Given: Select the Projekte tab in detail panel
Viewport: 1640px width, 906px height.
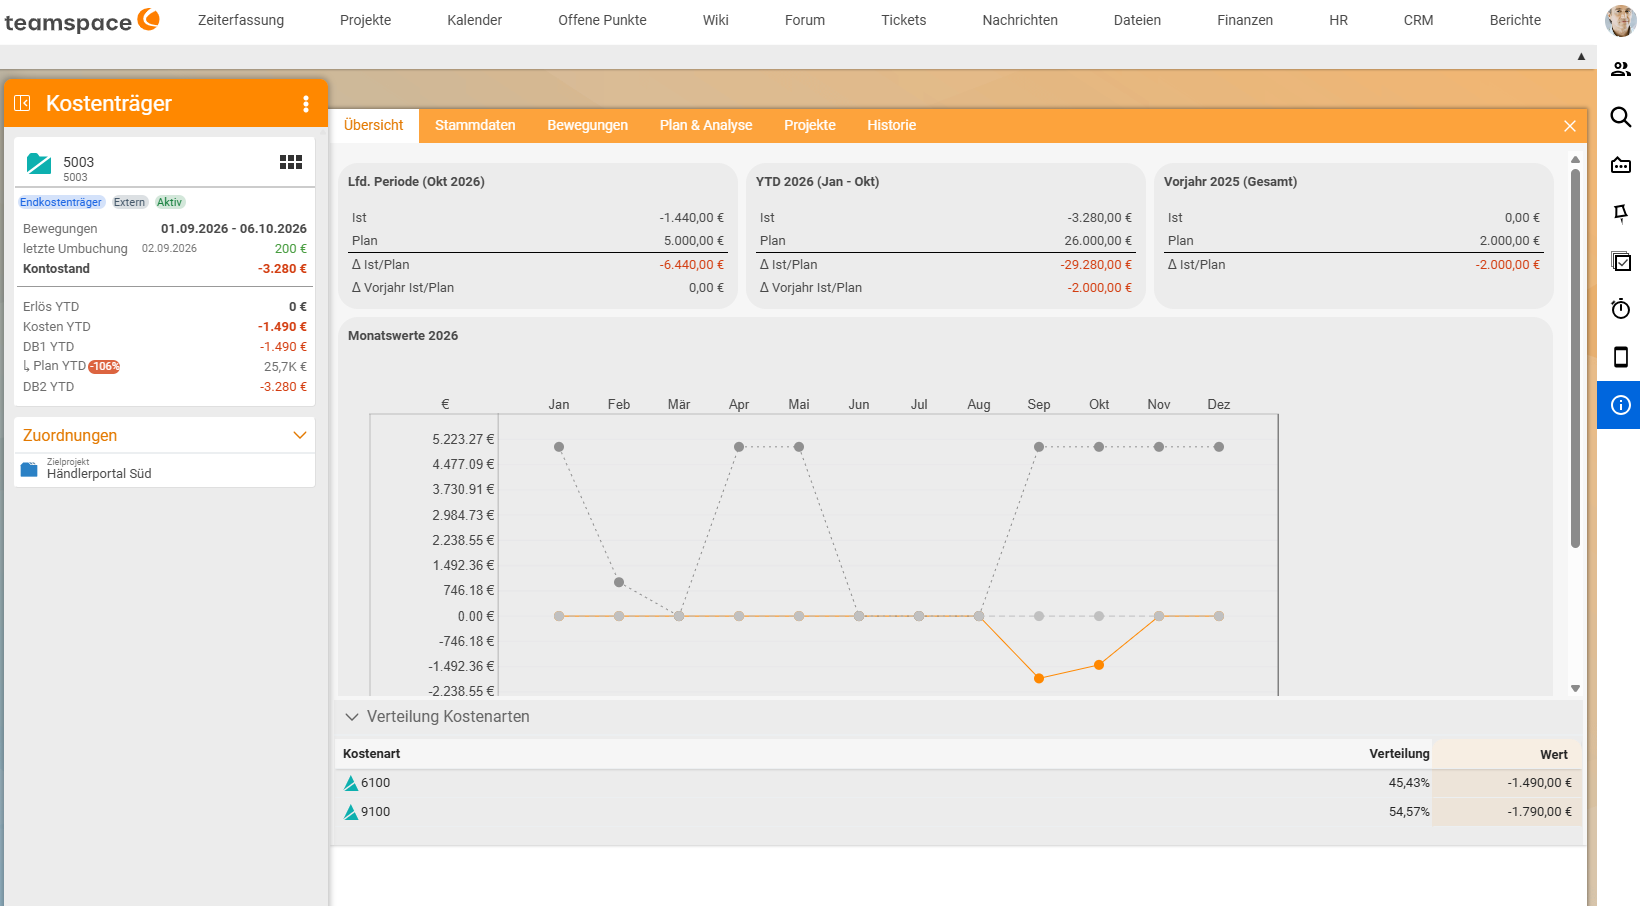Looking at the screenshot, I should click(810, 125).
